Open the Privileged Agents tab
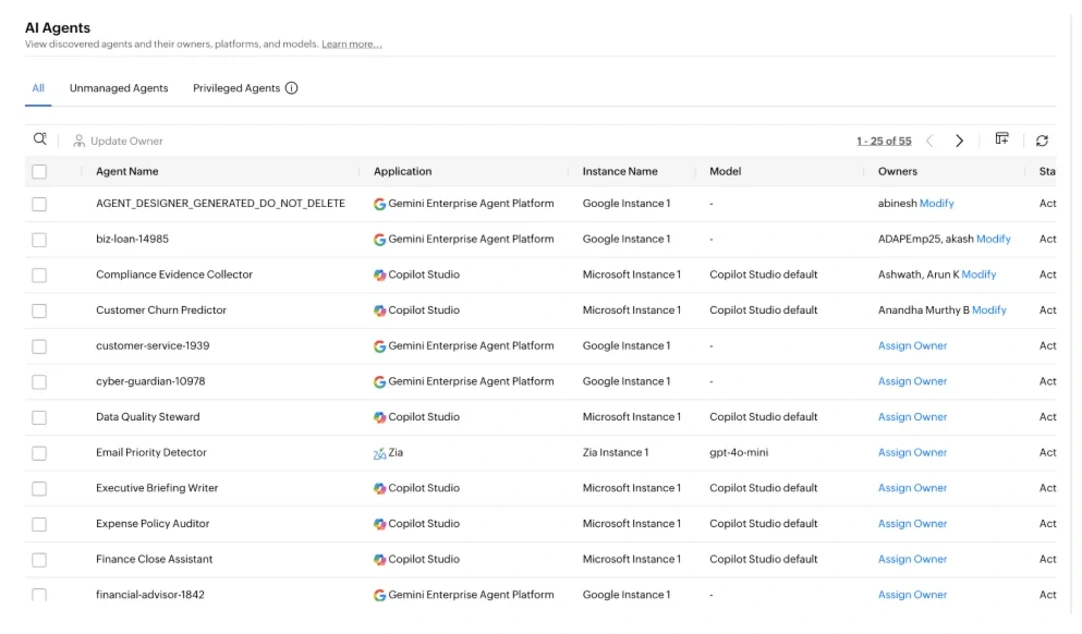This screenshot has width=1082, height=634. pyautogui.click(x=236, y=88)
